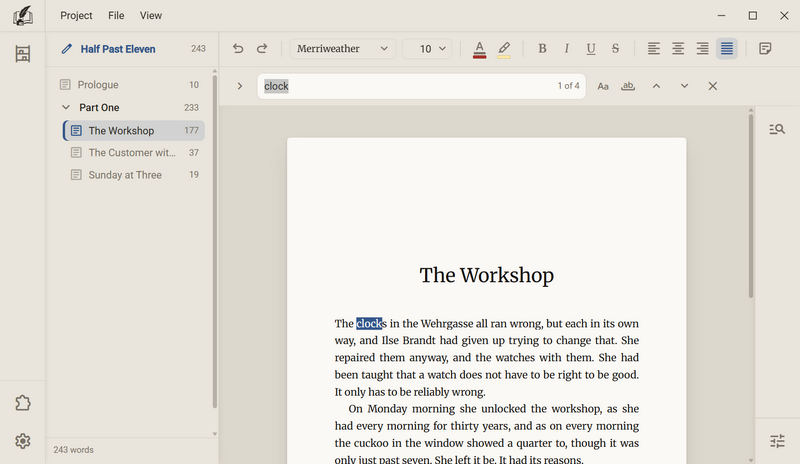Click the 243 words status text

[x=73, y=450]
